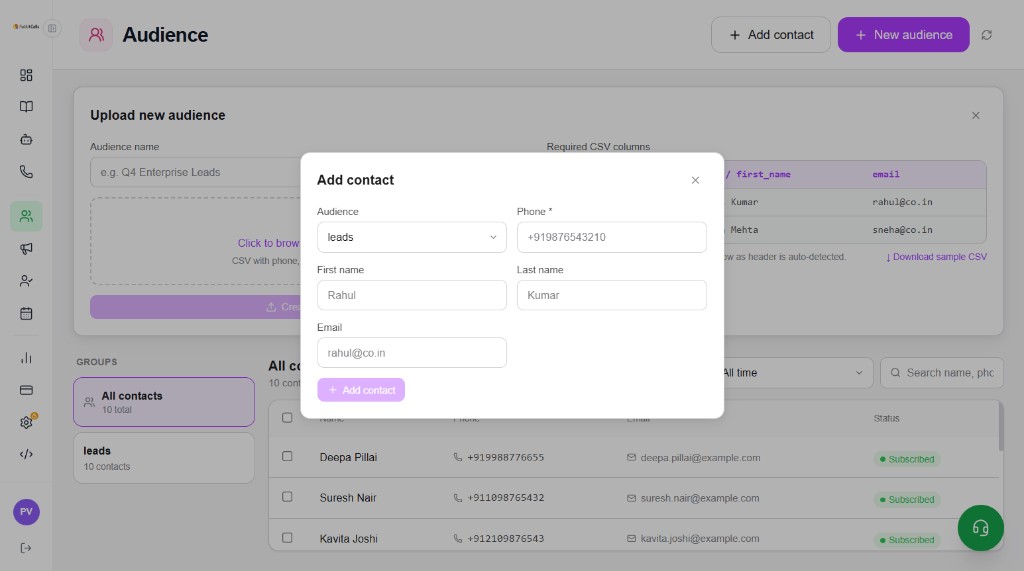Image resolution: width=1024 pixels, height=571 pixels.
Task: Open the user-check icon in sidebar
Action: [x=26, y=281]
